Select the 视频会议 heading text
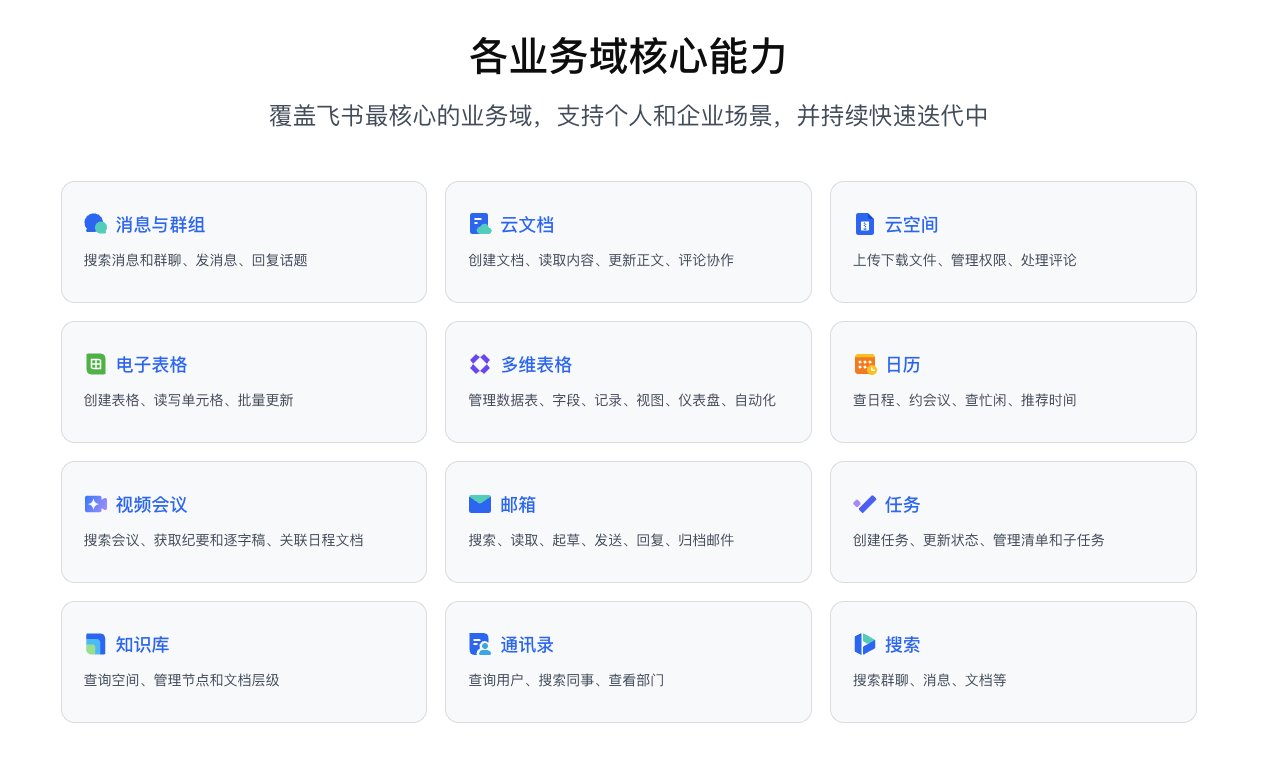This screenshot has height=762, width=1262. [151, 505]
